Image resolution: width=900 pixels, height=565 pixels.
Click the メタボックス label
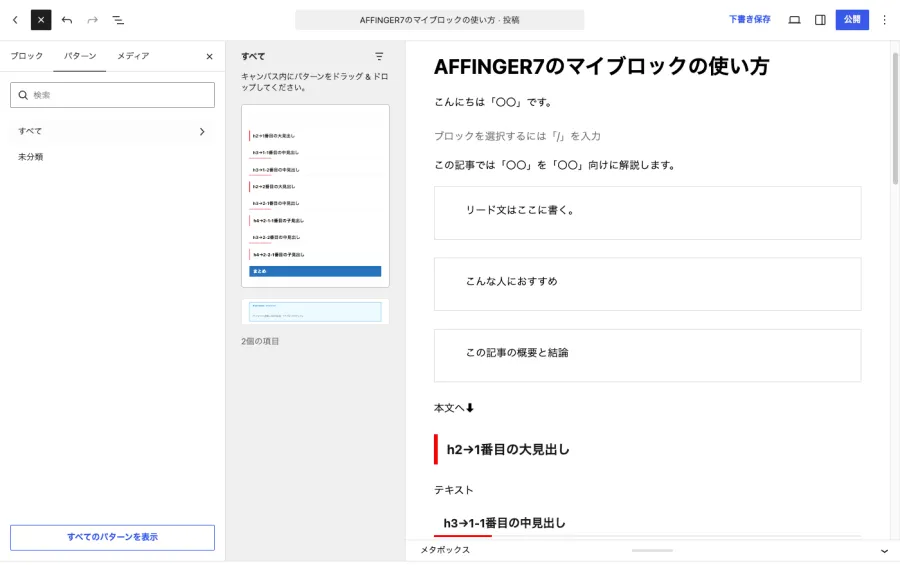pyautogui.click(x=445, y=550)
